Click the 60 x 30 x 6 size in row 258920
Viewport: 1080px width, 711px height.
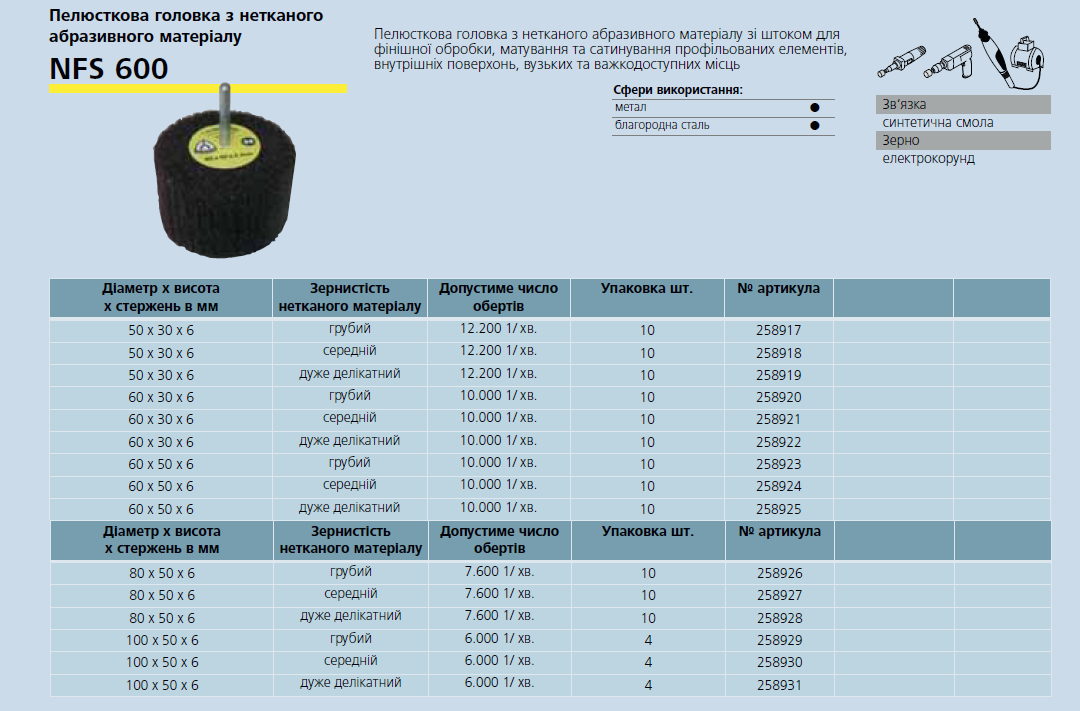[x=161, y=398]
